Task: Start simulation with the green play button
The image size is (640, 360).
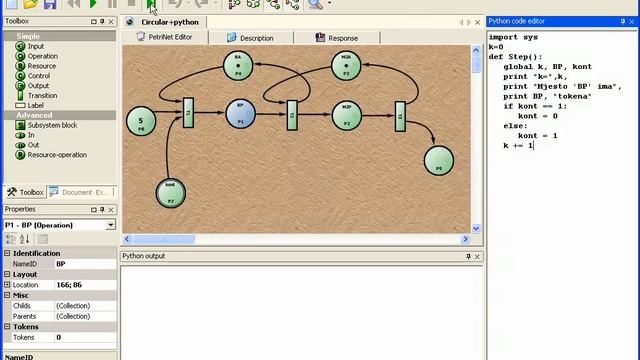Action: tap(93, 4)
